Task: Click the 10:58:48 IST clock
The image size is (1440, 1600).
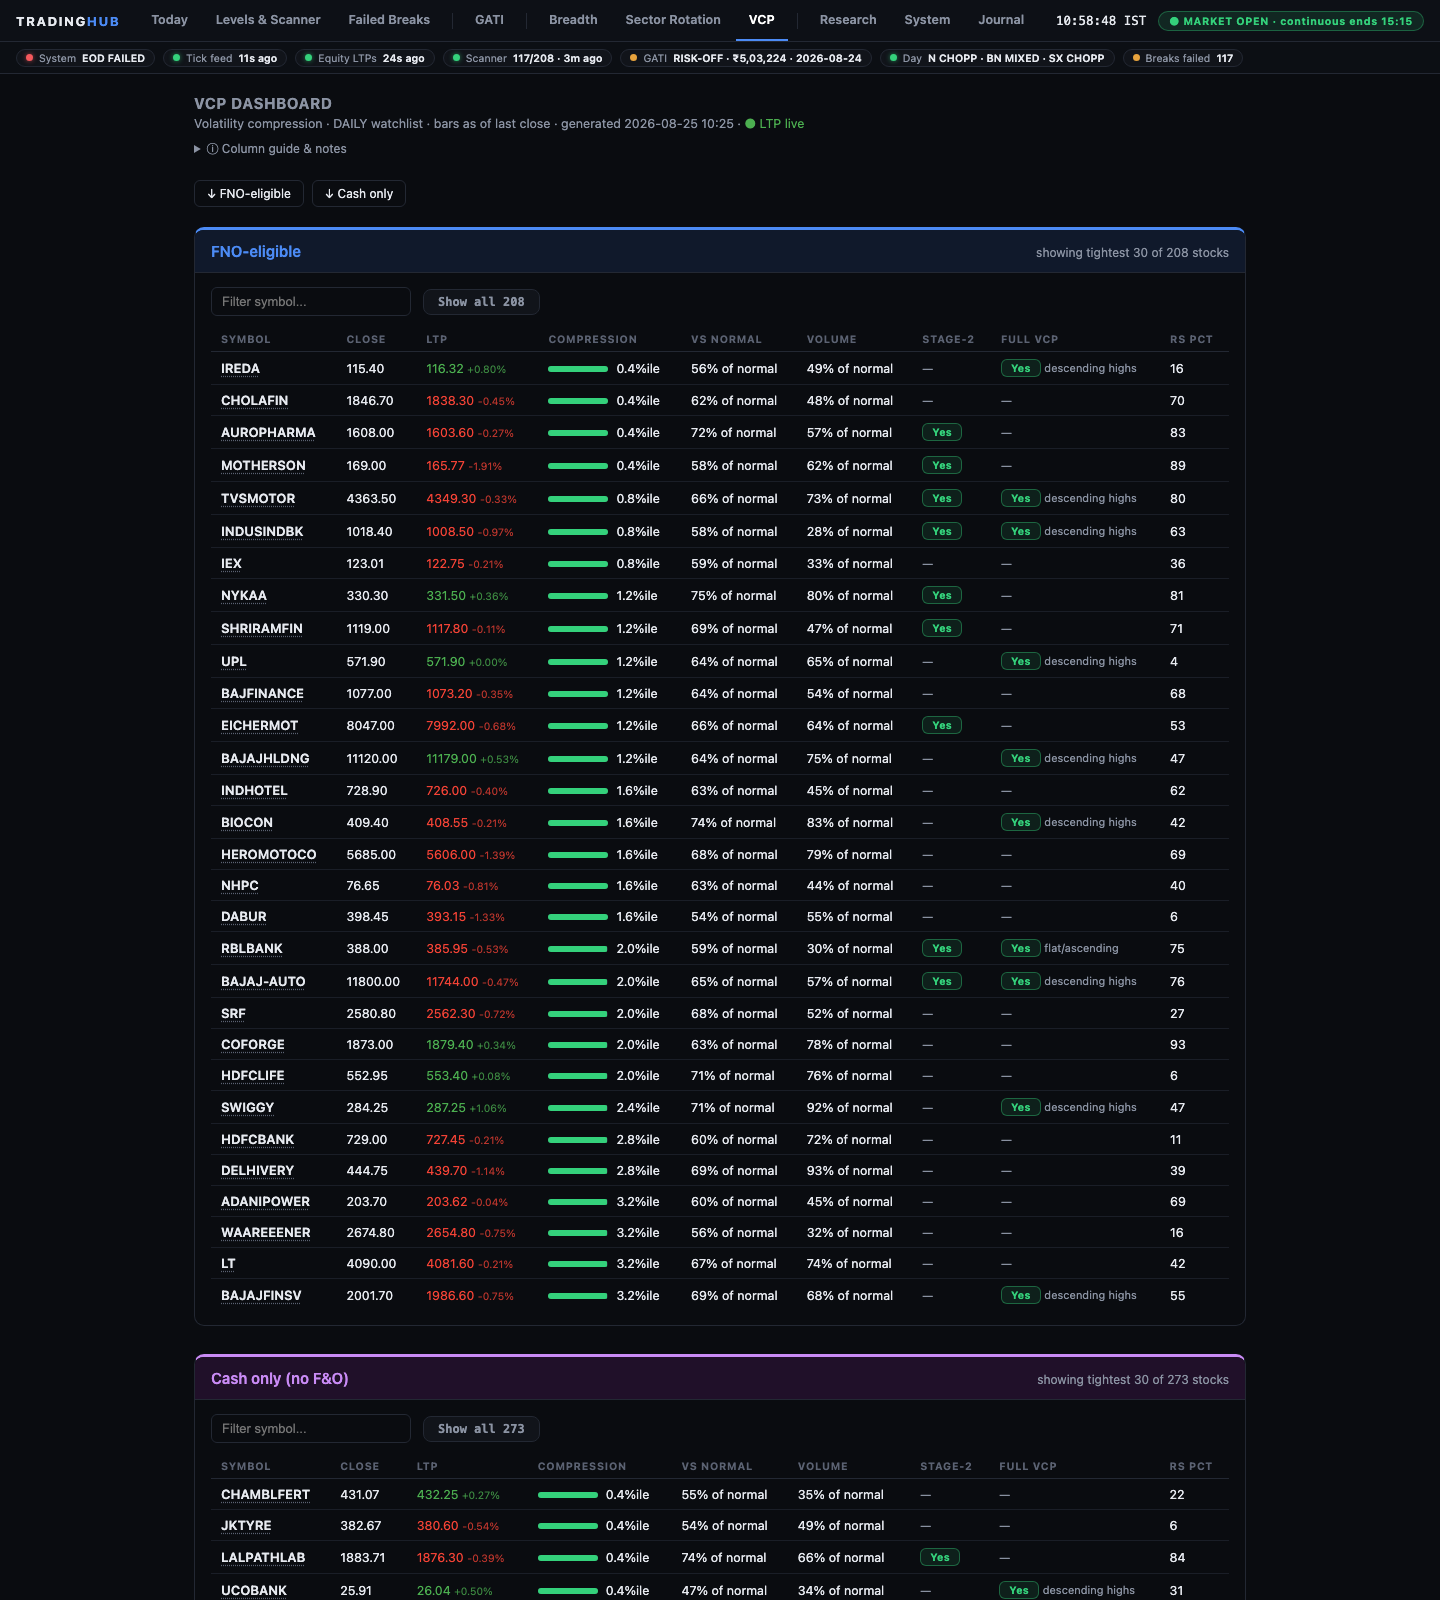Action: [x=1101, y=21]
